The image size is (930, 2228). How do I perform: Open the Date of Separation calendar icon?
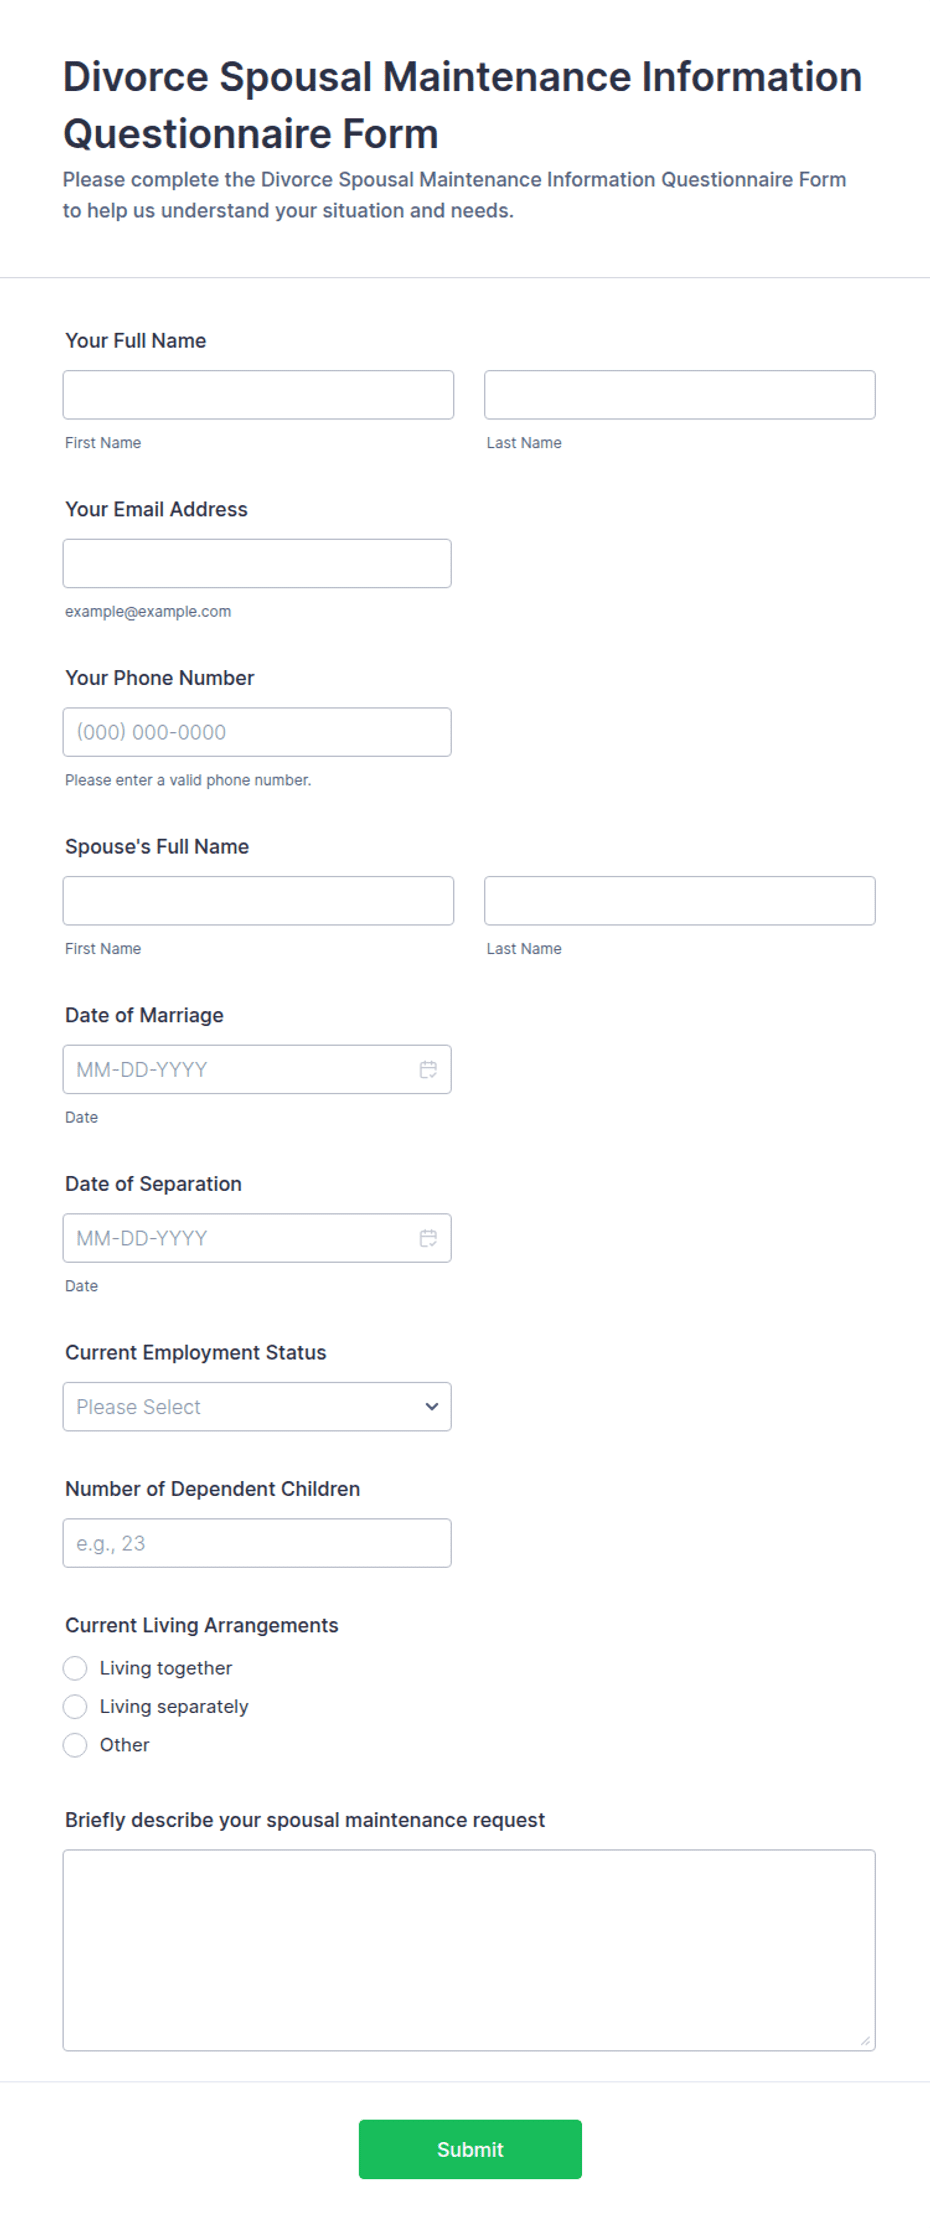pyautogui.click(x=428, y=1238)
